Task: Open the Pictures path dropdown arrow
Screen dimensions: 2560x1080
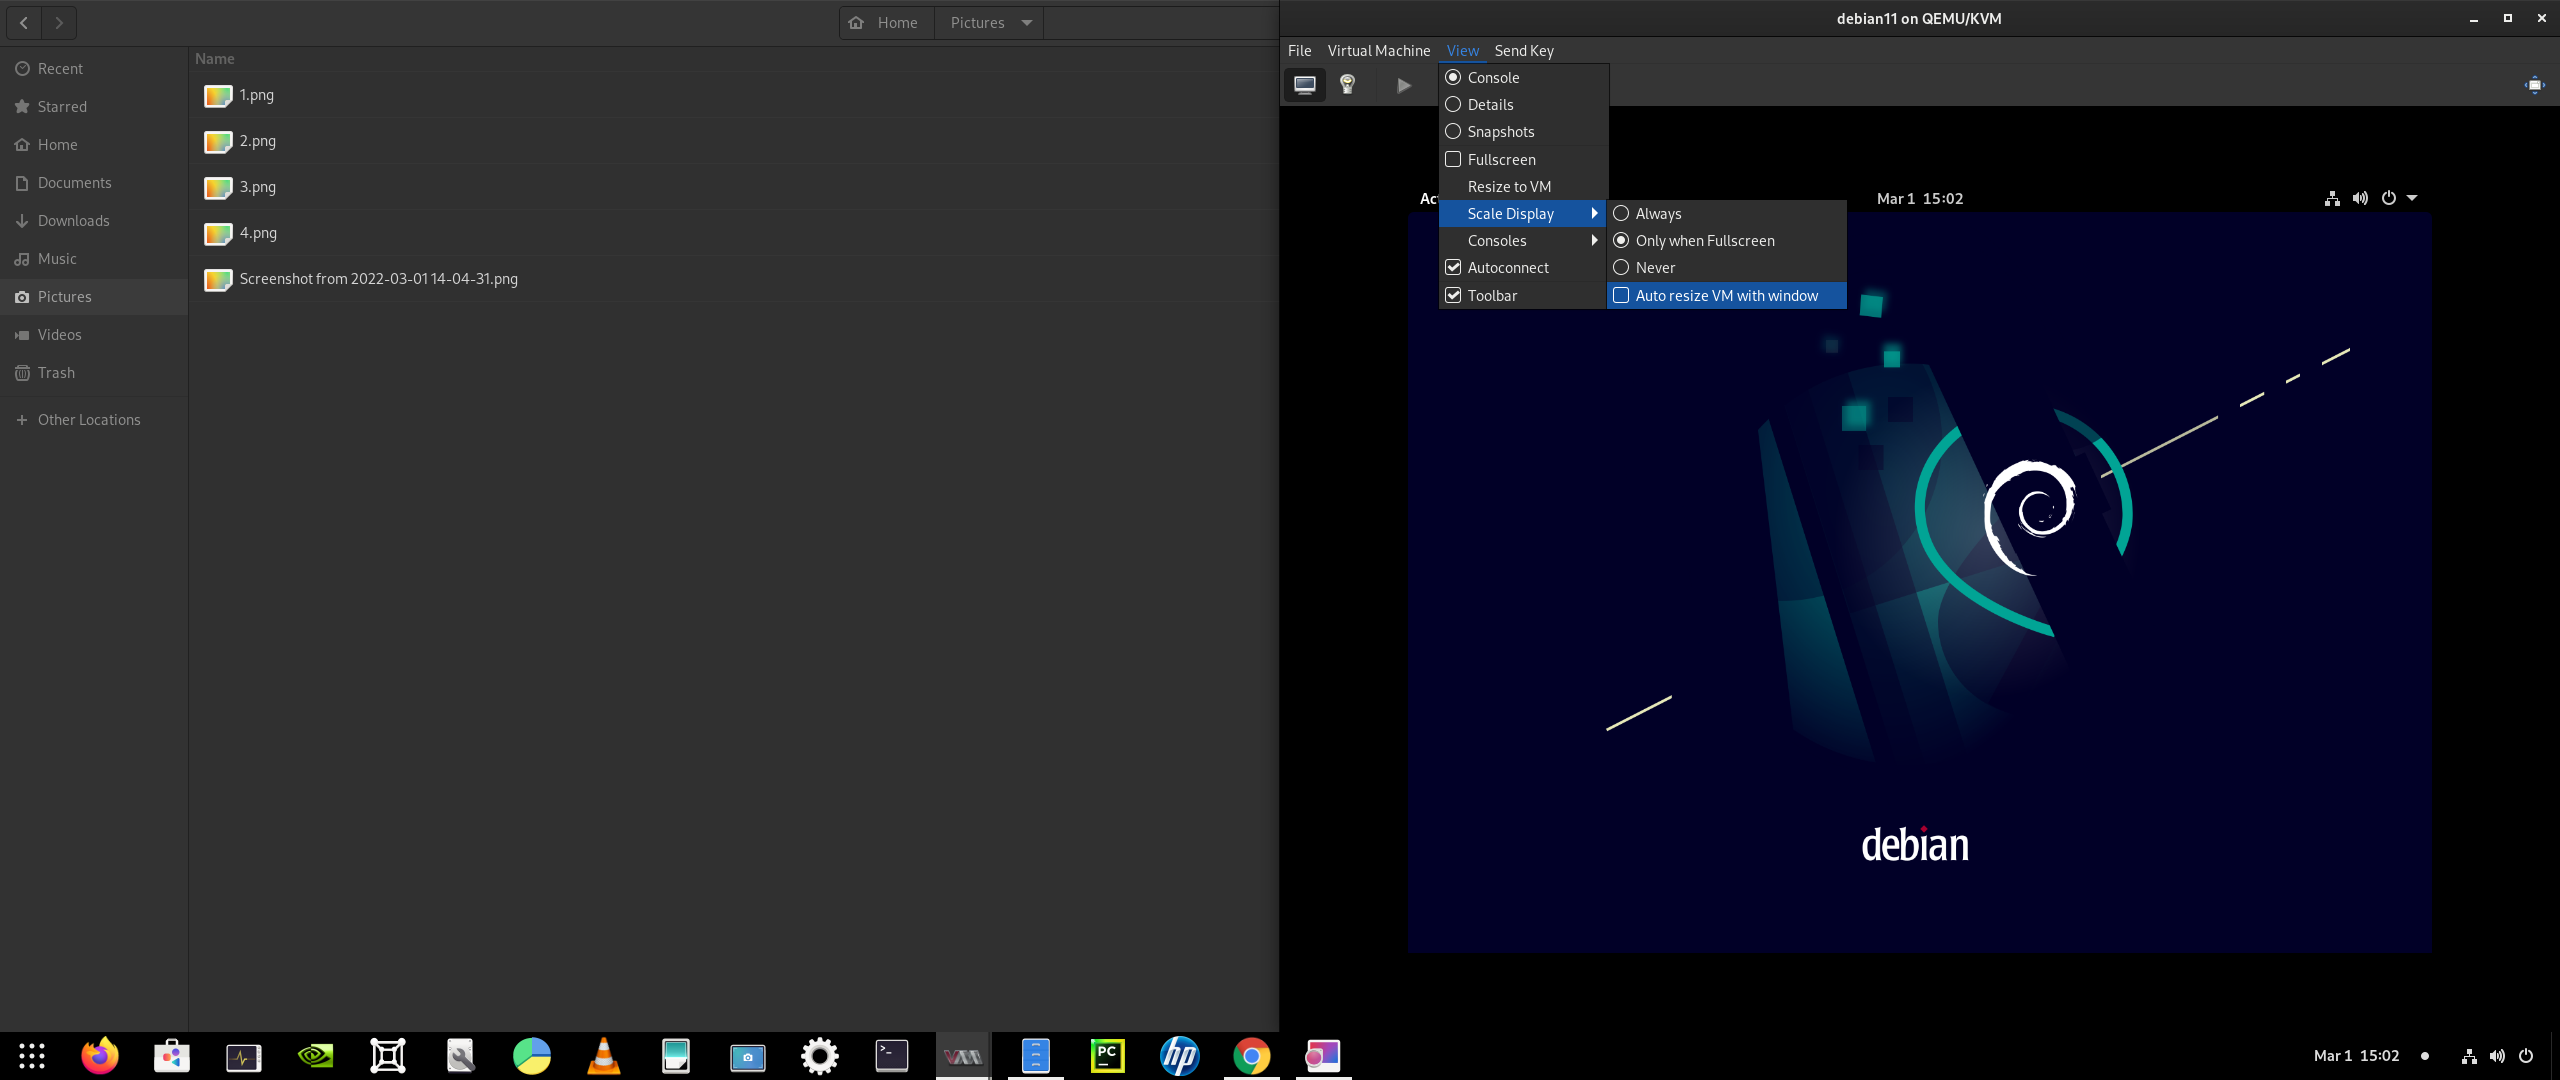Action: coord(1027,23)
